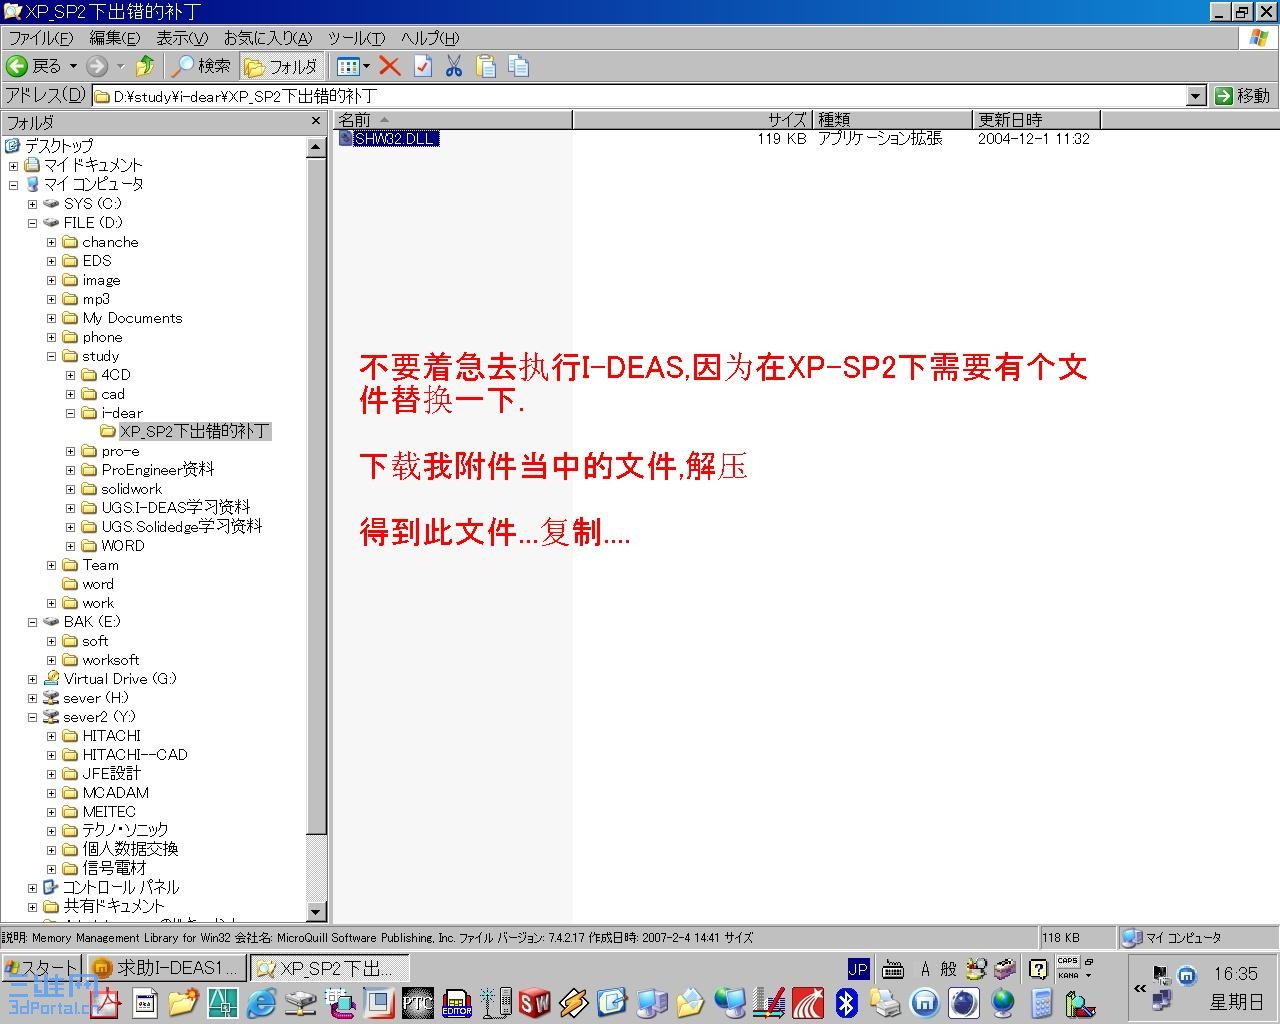Screen dimensions: 1280x1024
Task: Click the Forward arrow icon in toolbar
Action: 97,66
